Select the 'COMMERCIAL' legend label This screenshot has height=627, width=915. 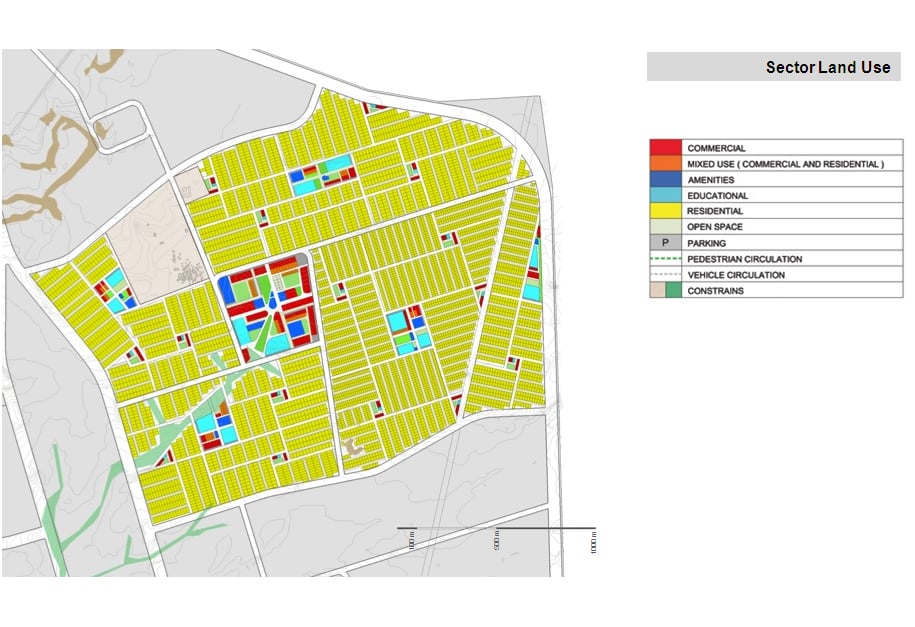[716, 148]
